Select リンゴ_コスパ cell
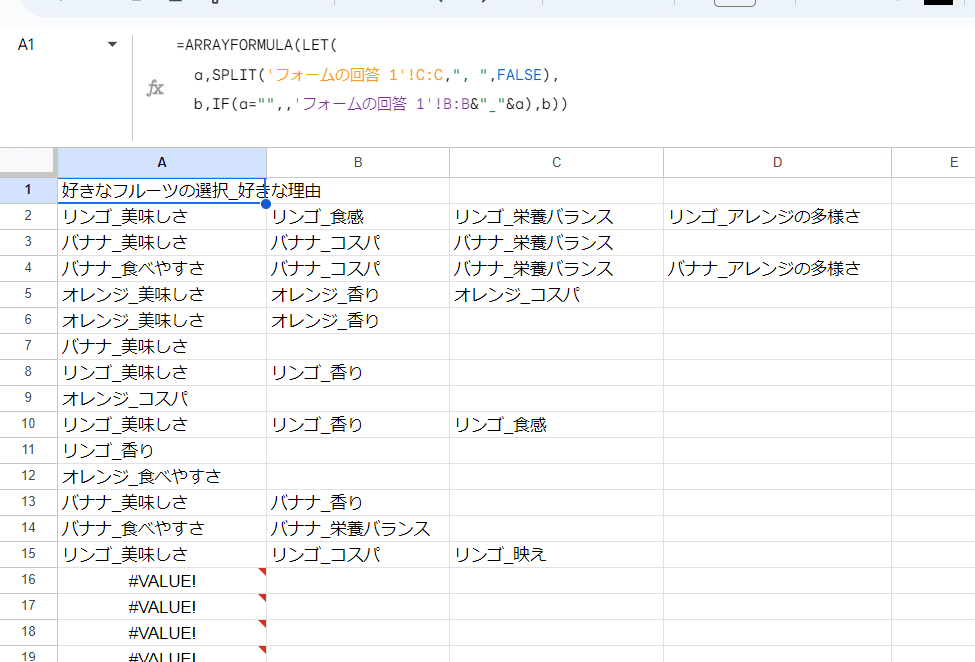 358,554
